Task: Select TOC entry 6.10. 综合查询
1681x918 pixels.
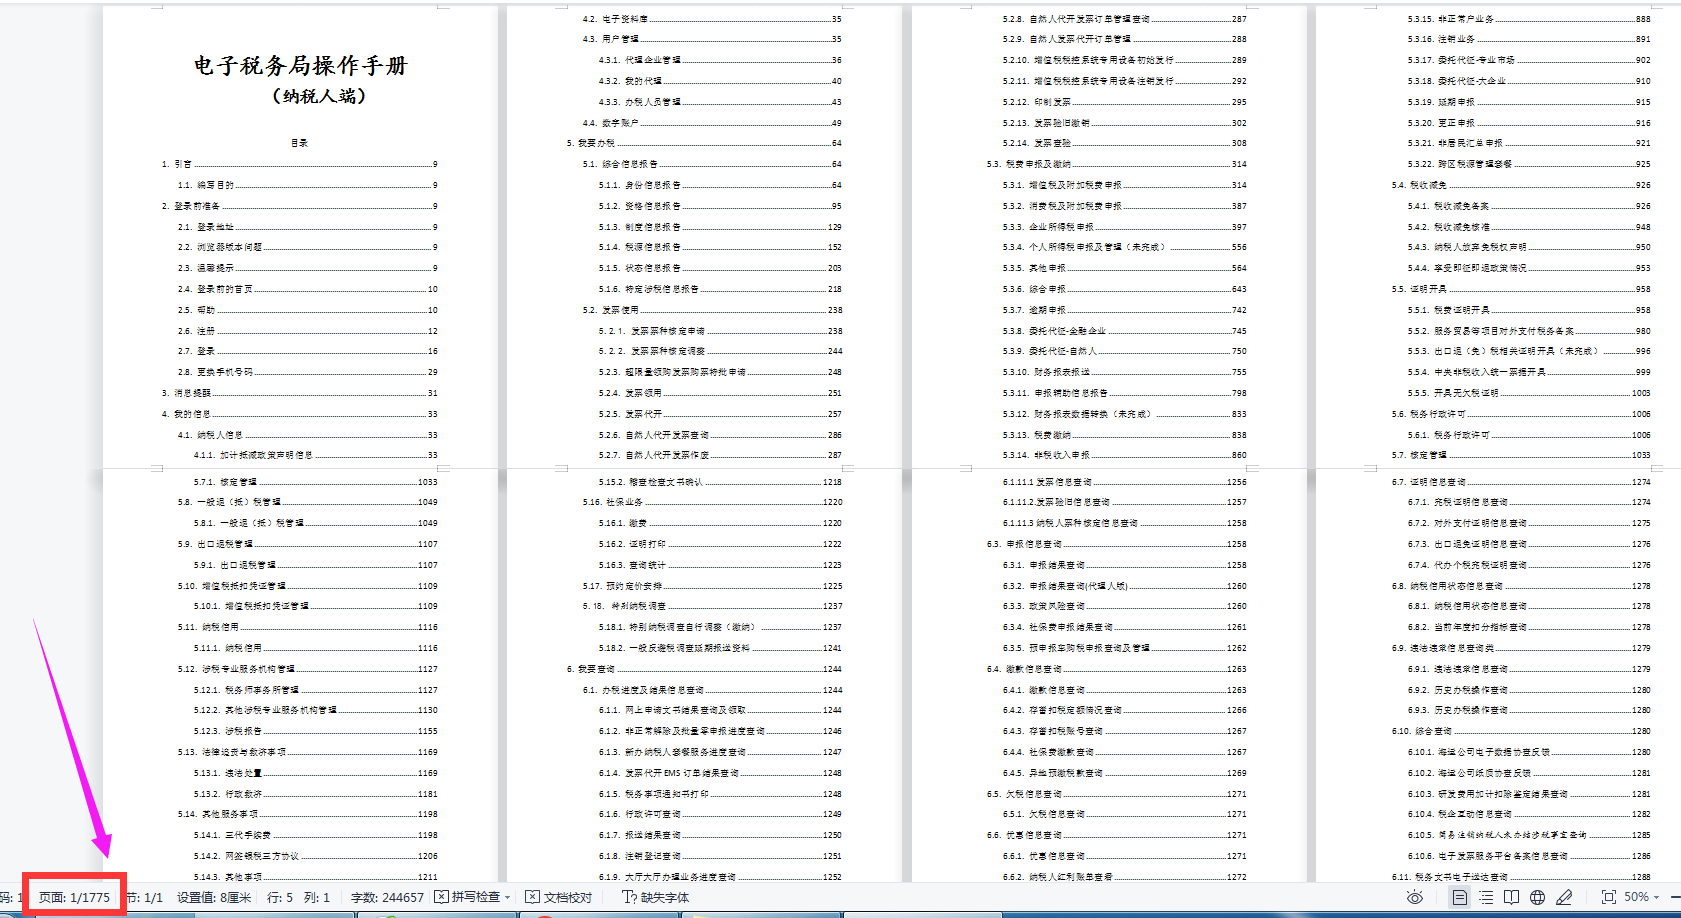Action: 1521,731
